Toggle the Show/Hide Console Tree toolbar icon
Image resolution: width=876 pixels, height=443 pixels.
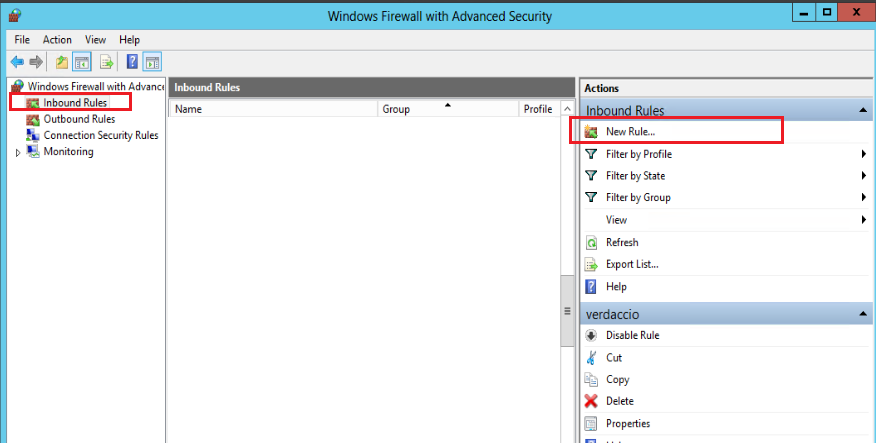pyautogui.click(x=82, y=62)
